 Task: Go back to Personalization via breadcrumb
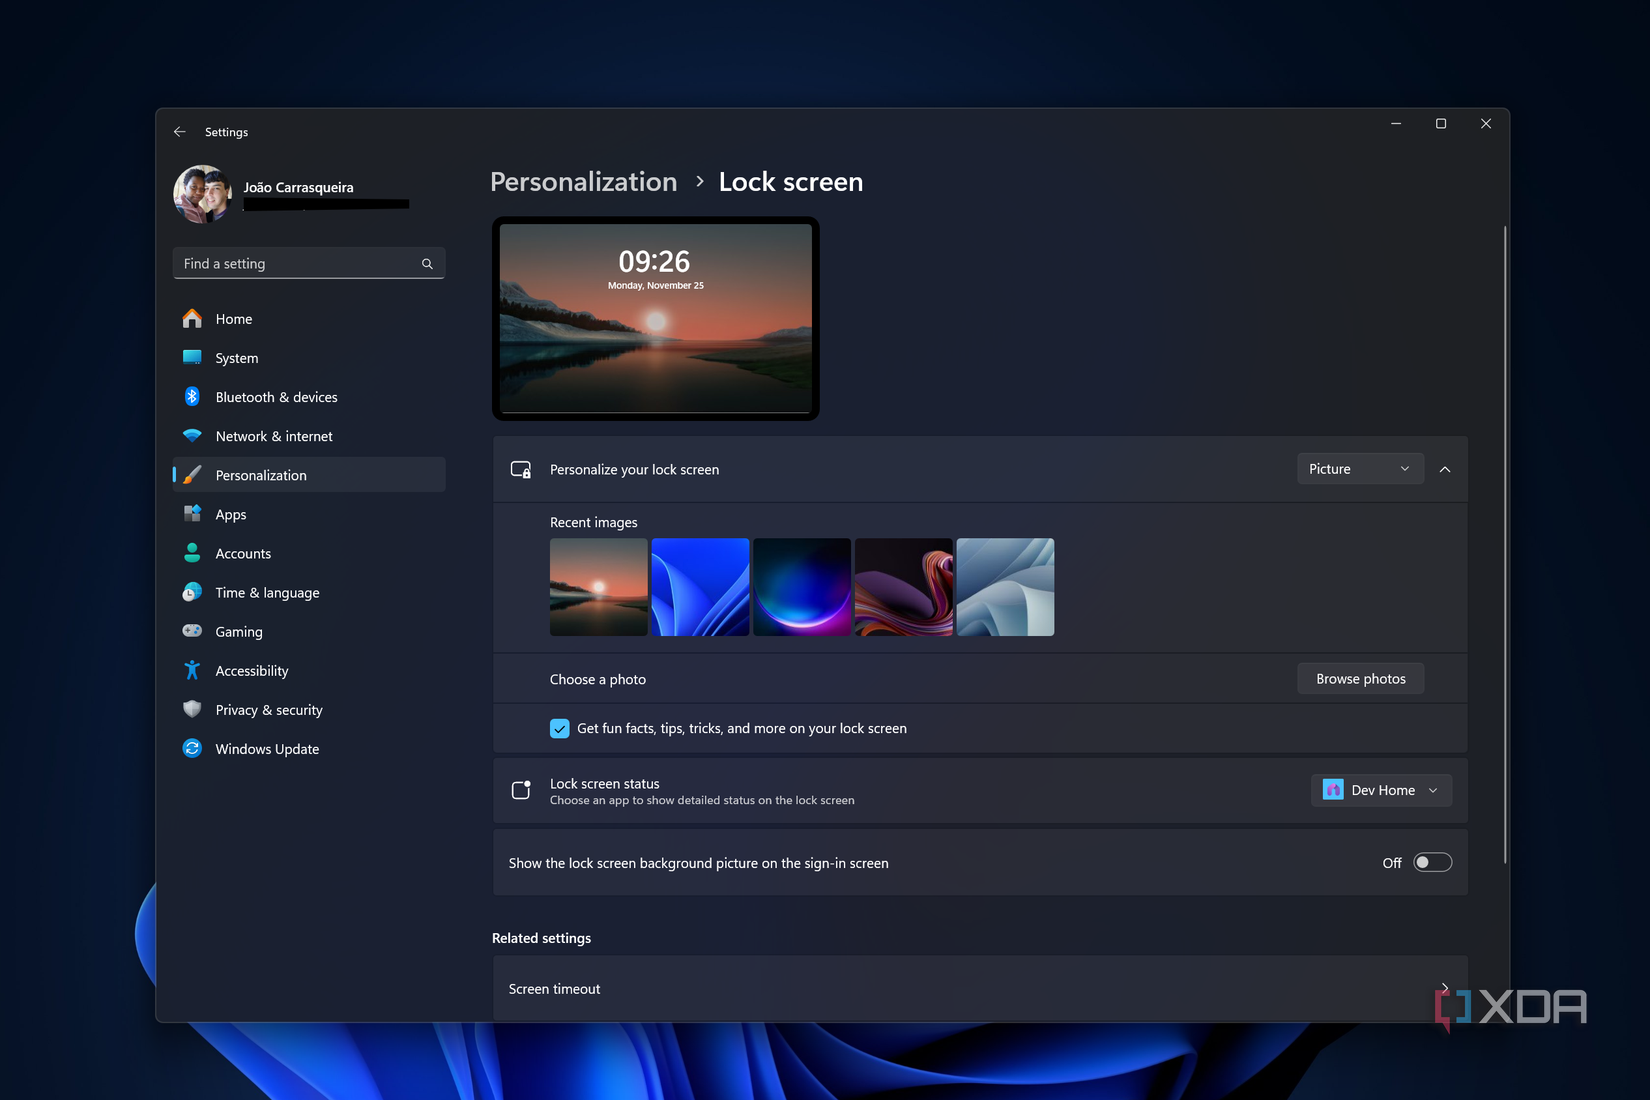(x=583, y=181)
